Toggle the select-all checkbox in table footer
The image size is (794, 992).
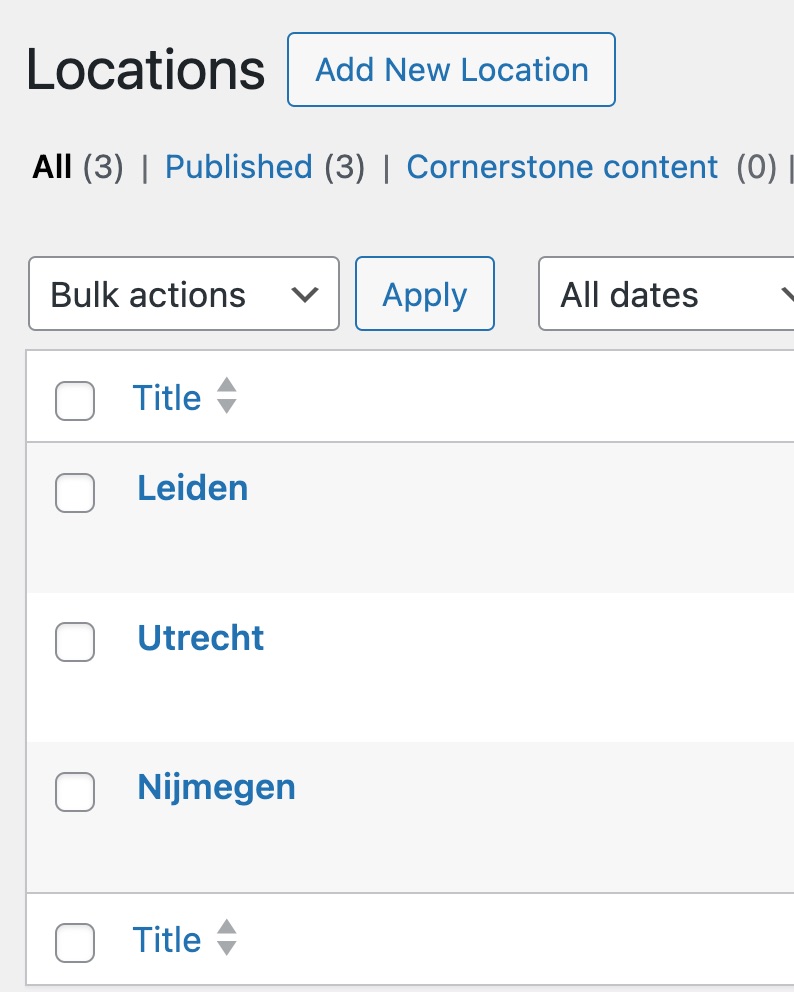(75, 942)
